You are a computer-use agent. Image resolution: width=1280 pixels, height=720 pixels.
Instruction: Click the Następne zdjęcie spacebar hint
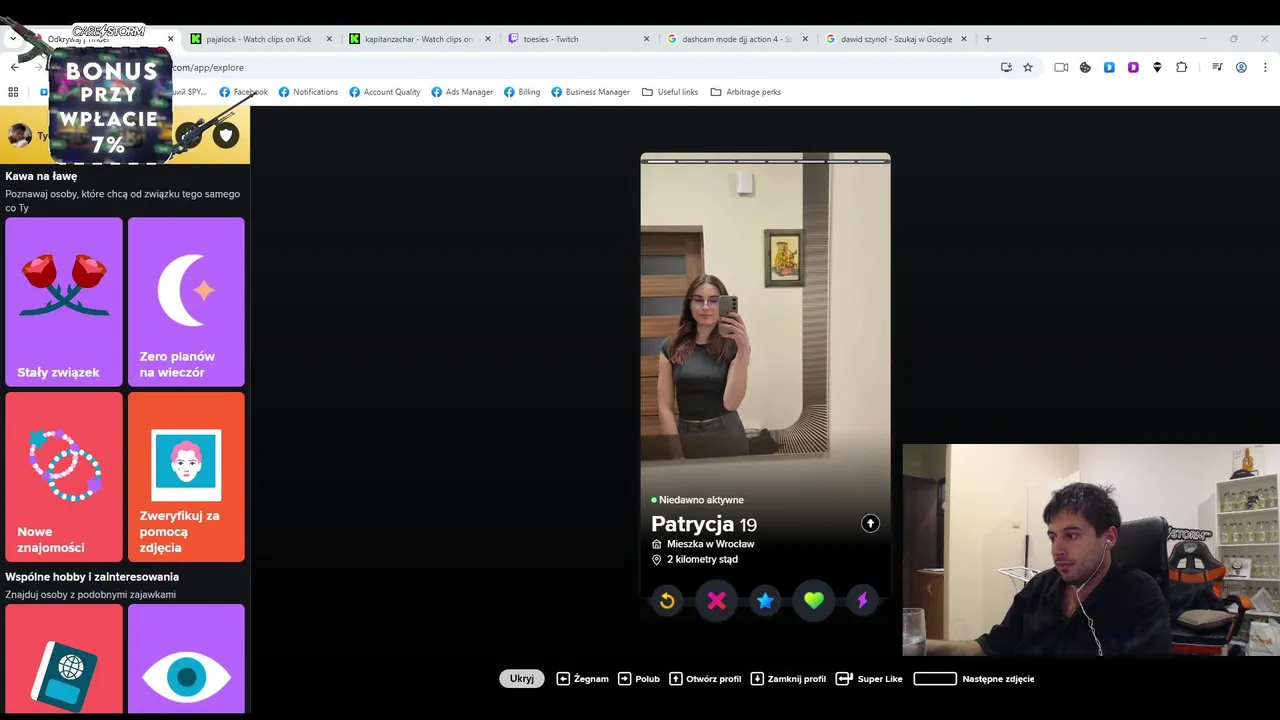tap(974, 678)
